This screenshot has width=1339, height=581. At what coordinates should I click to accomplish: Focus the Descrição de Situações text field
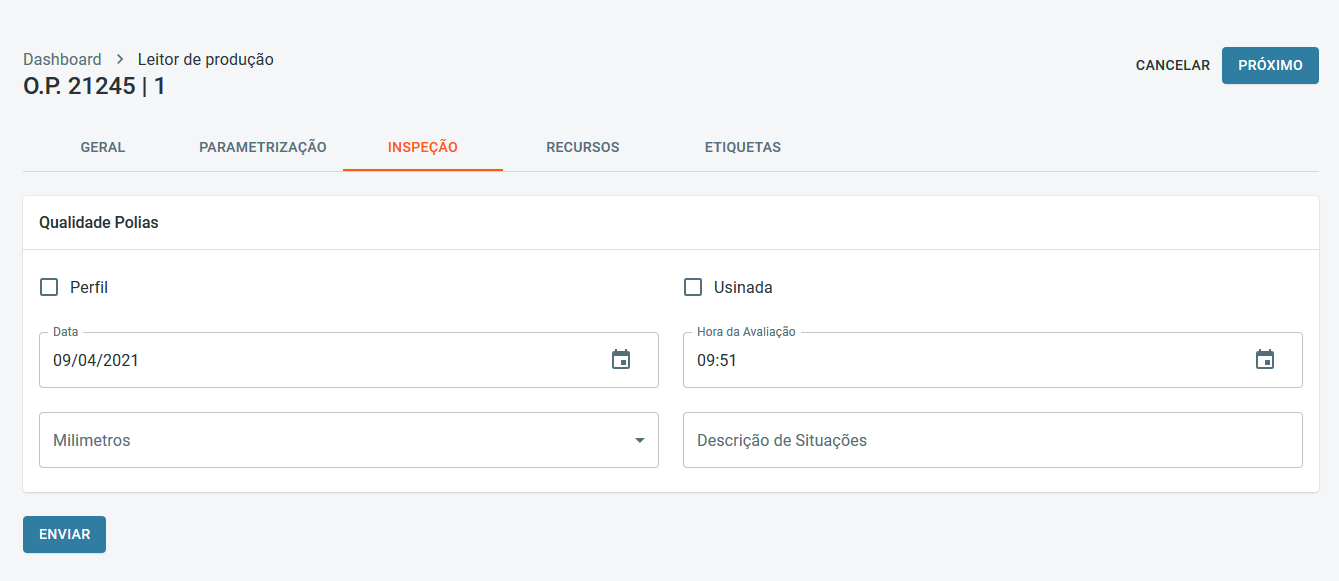[992, 440]
